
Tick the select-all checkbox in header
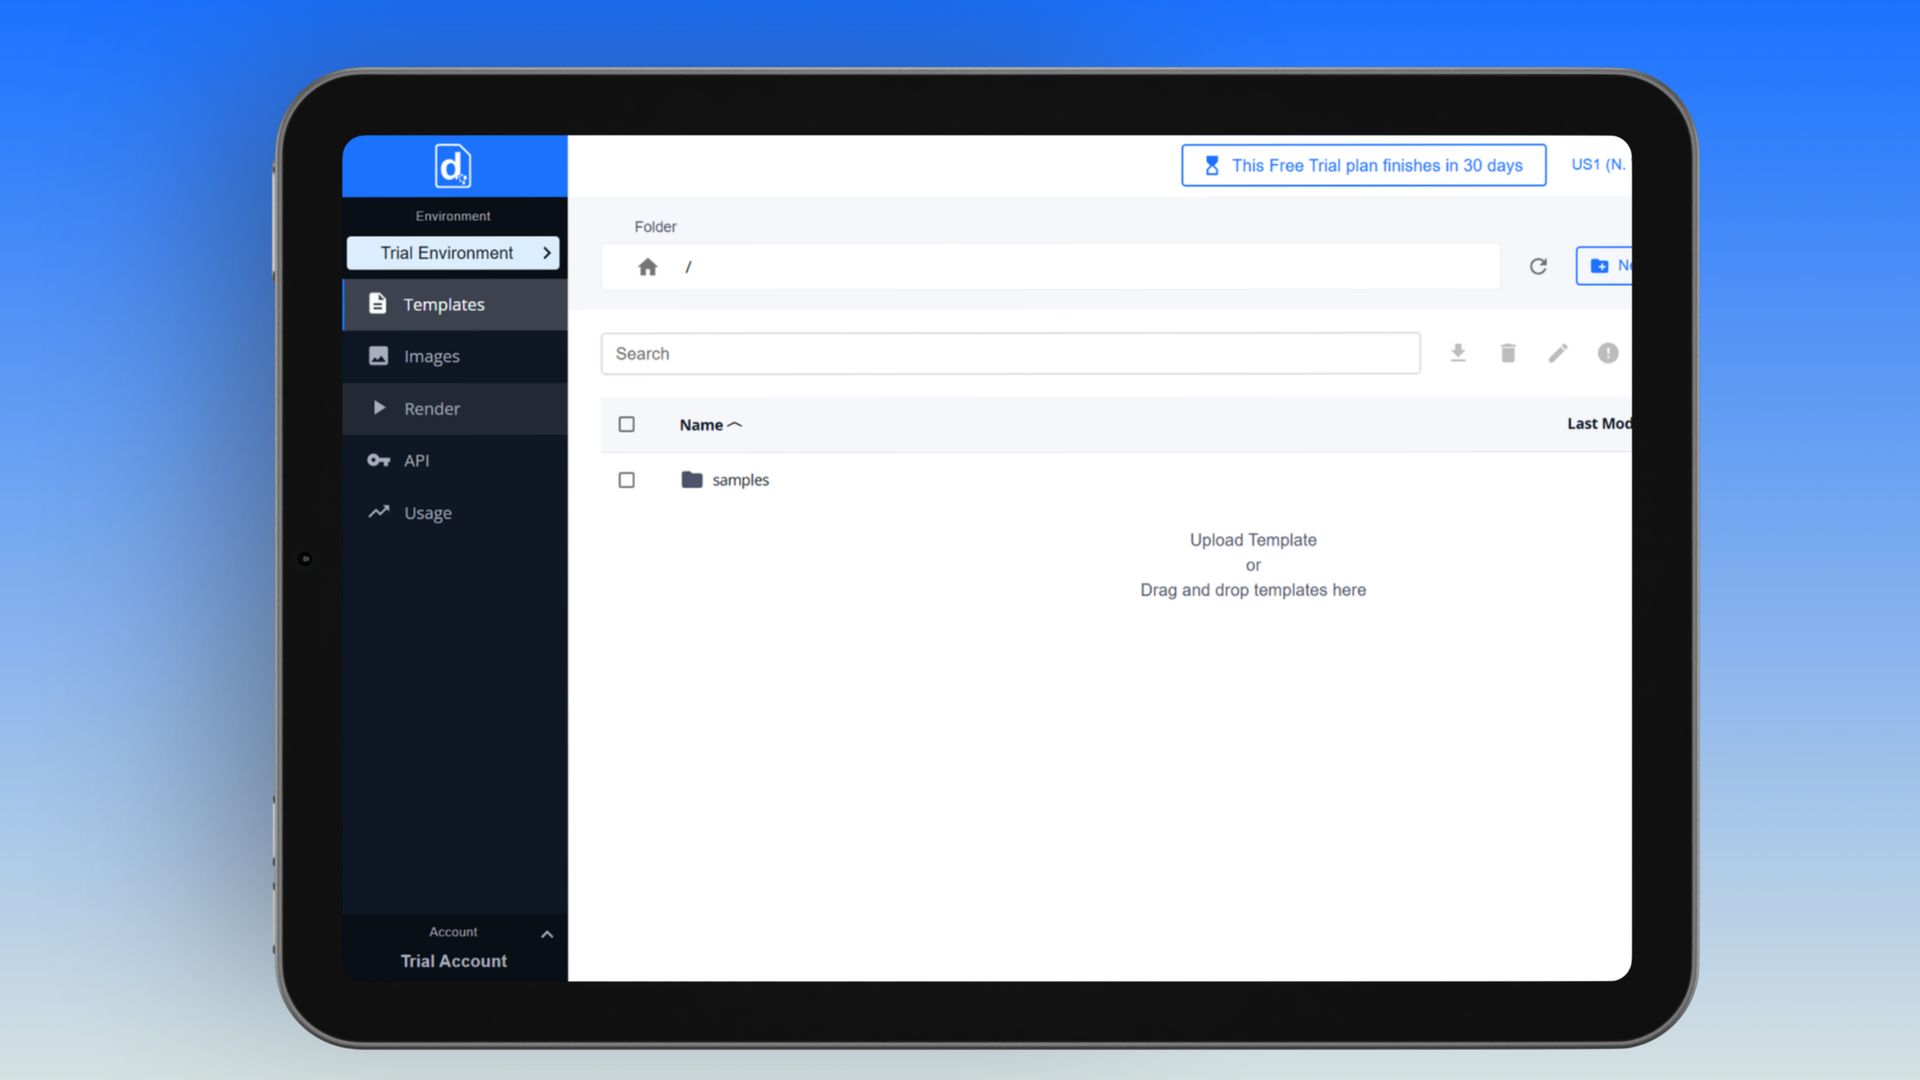627,424
